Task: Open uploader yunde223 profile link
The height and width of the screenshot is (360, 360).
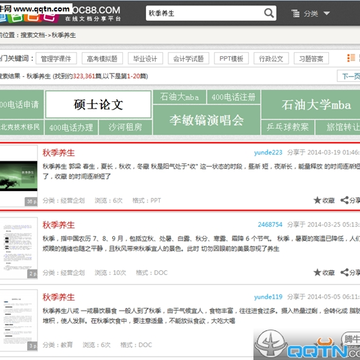Action: pos(268,153)
